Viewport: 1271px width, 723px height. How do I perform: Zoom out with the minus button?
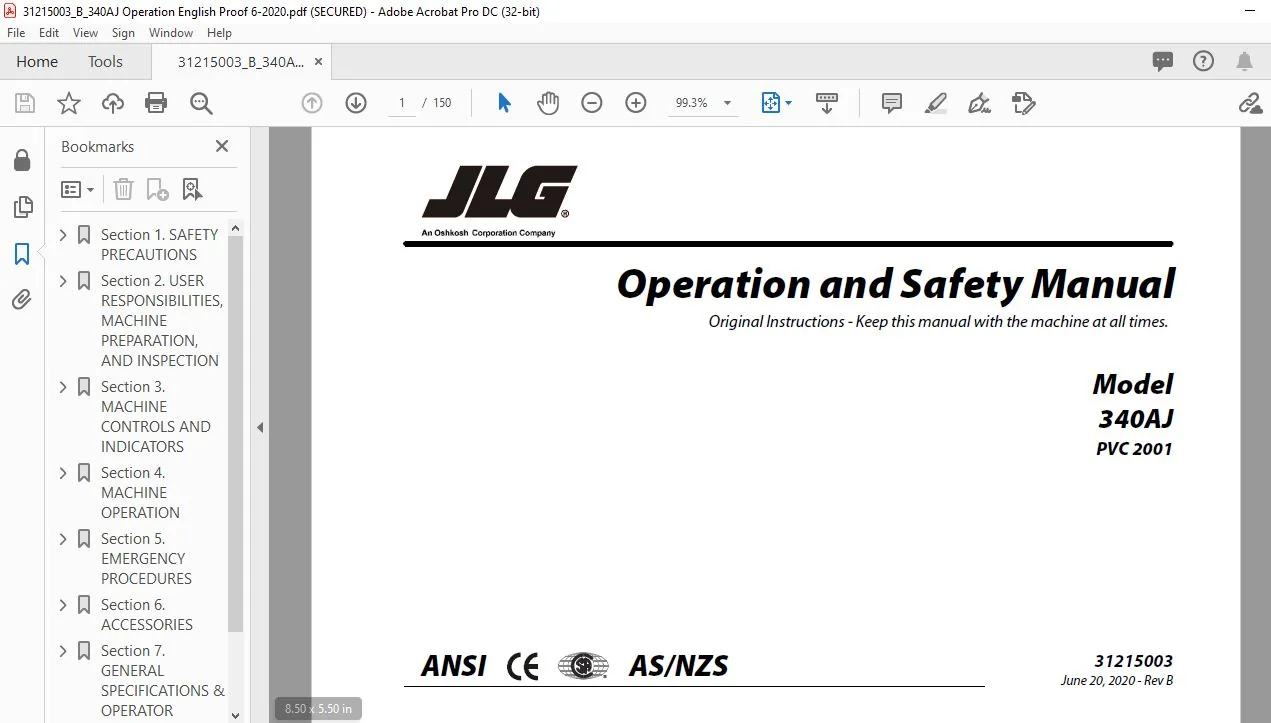(592, 103)
